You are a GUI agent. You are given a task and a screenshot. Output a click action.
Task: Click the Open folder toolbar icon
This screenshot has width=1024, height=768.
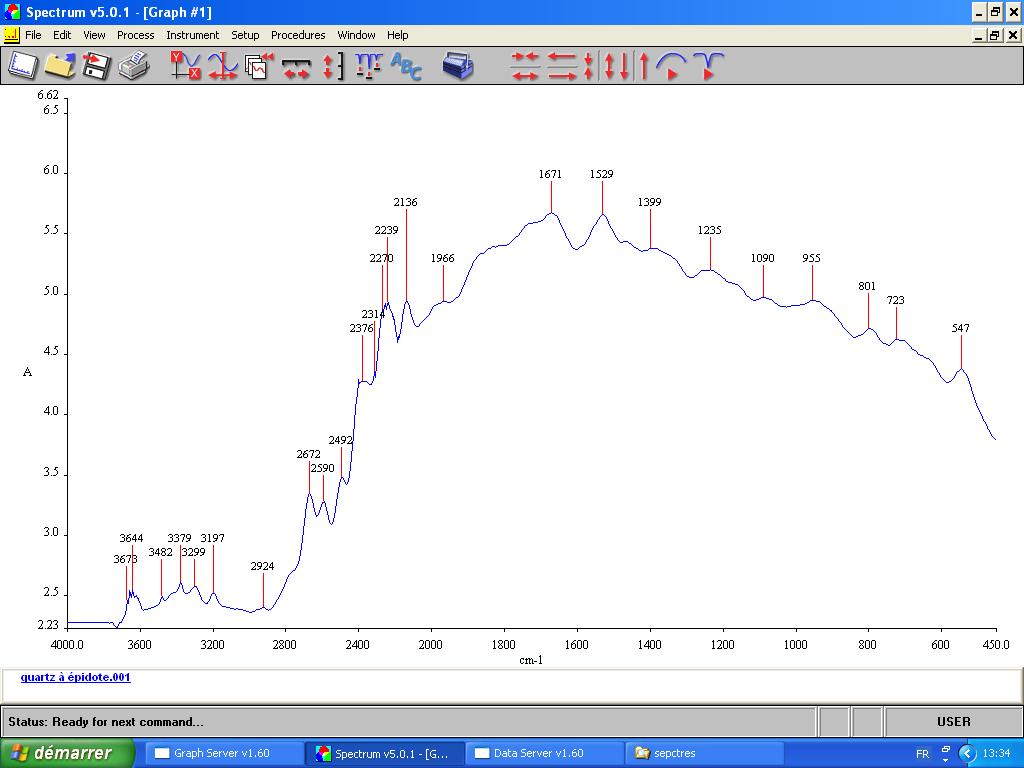[59, 66]
